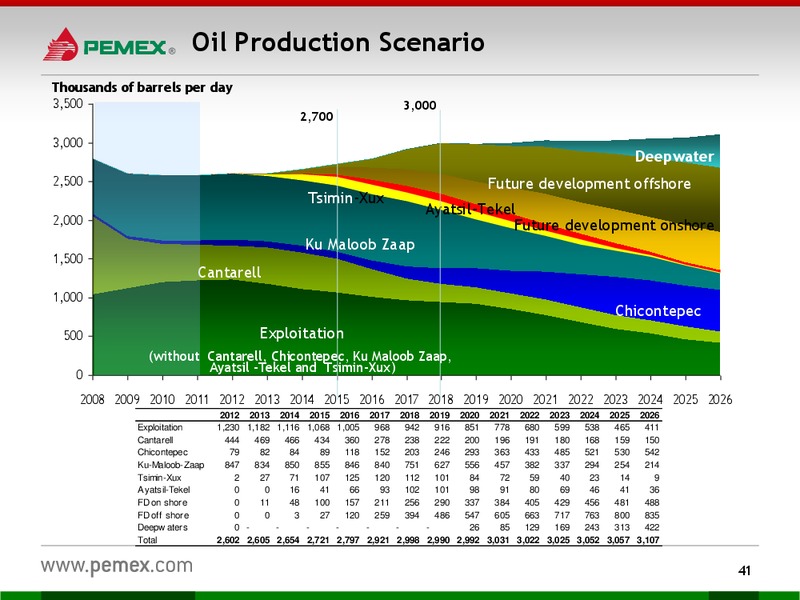Click Cantarell 2013 value 469

point(262,440)
